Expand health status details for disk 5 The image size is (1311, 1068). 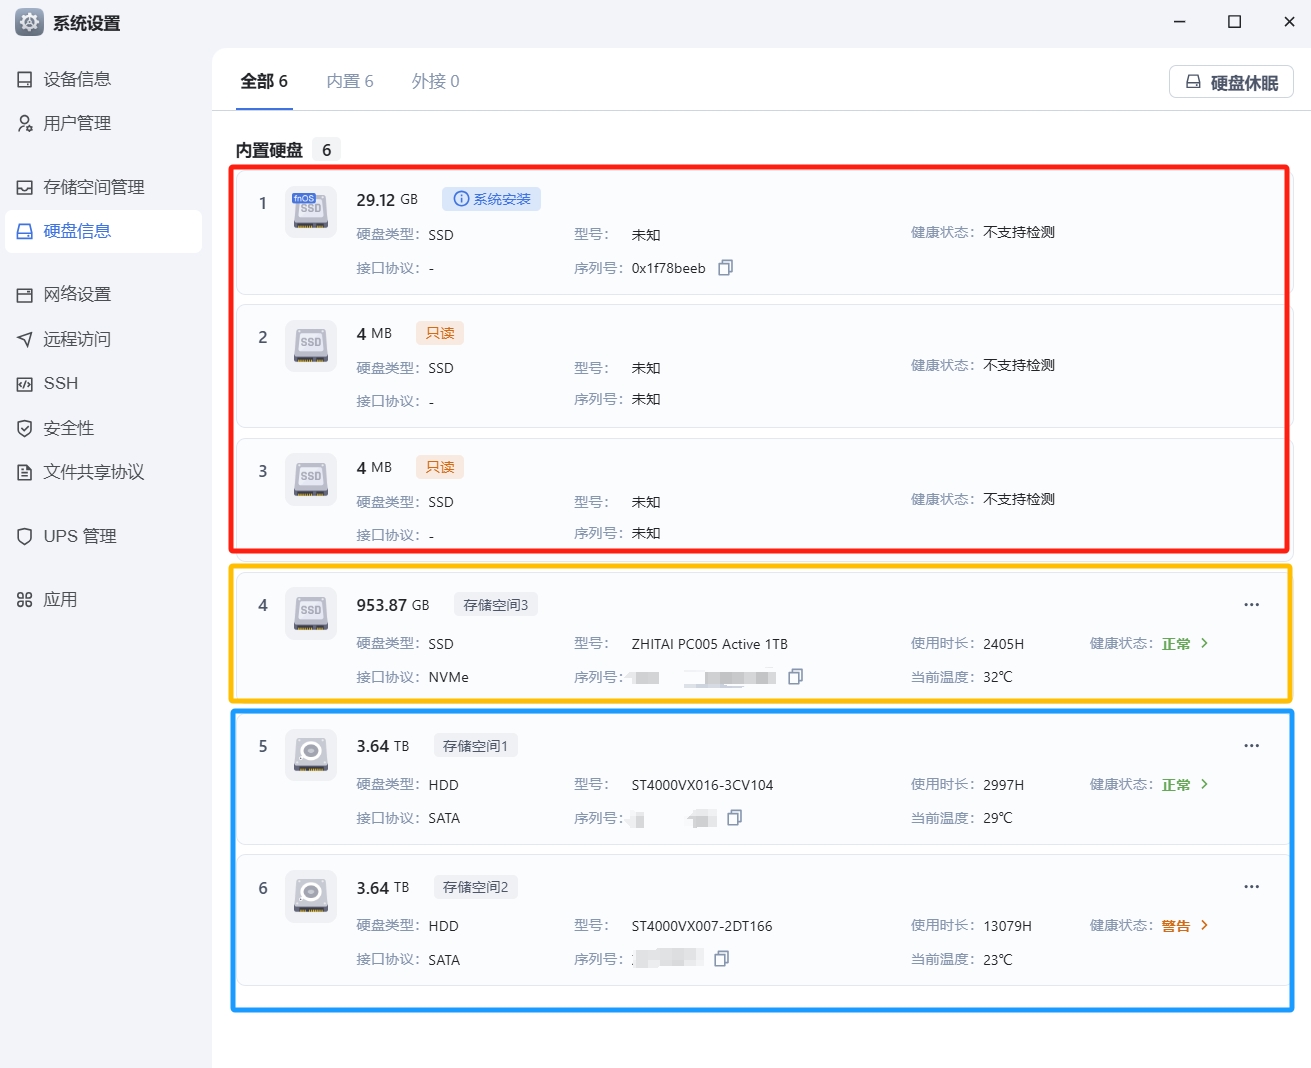pyautogui.click(x=1204, y=785)
